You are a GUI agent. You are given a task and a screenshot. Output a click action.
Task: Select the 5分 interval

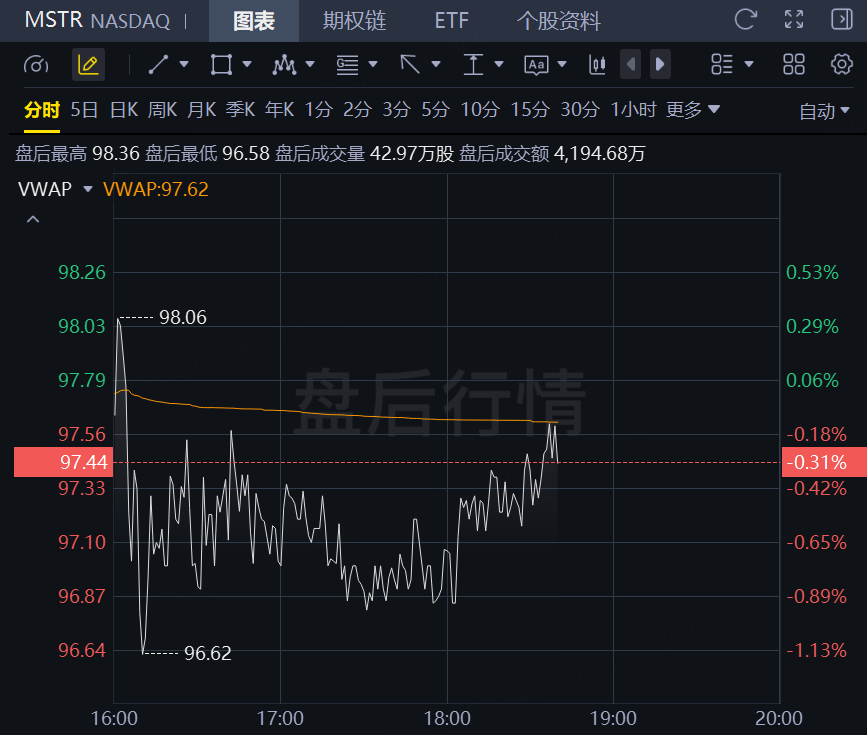point(436,110)
